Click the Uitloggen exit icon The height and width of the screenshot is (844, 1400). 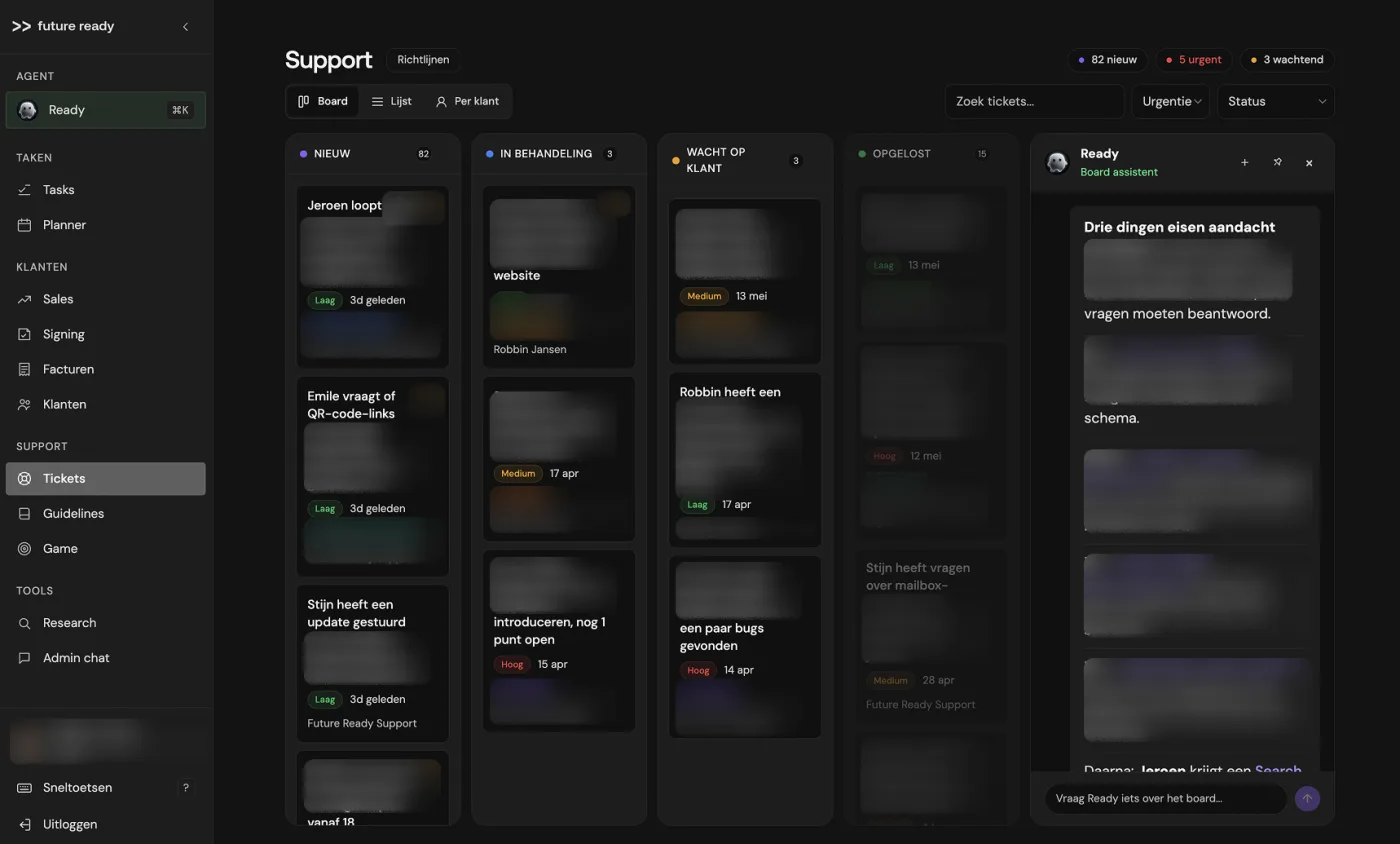click(x=25, y=824)
